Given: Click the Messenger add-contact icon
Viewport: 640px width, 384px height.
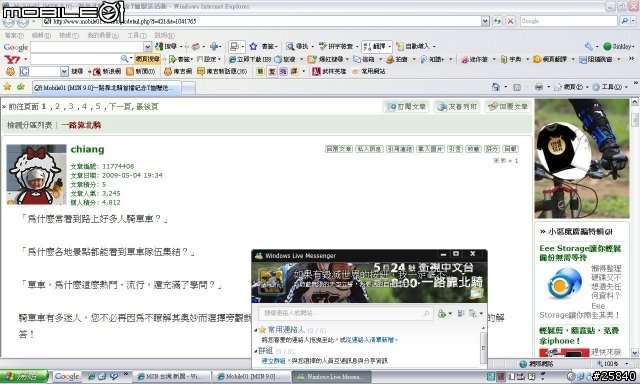Looking at the screenshot, I should pos(441,313).
